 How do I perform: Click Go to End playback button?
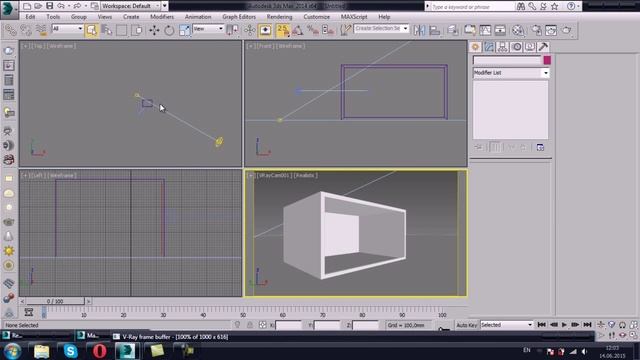[x=587, y=324]
